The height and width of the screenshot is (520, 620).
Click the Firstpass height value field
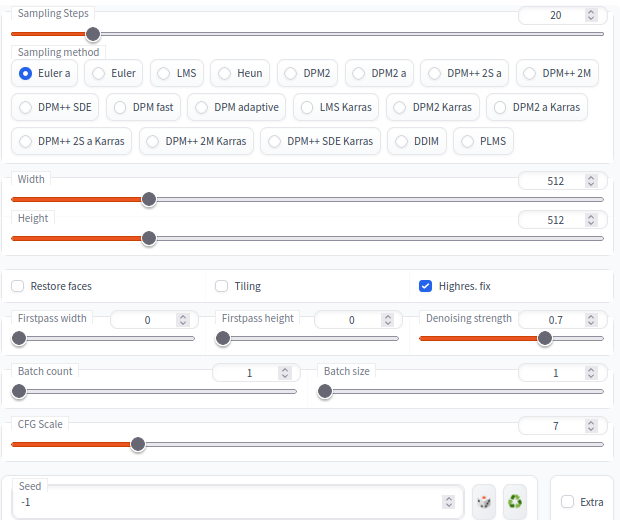coord(358,320)
